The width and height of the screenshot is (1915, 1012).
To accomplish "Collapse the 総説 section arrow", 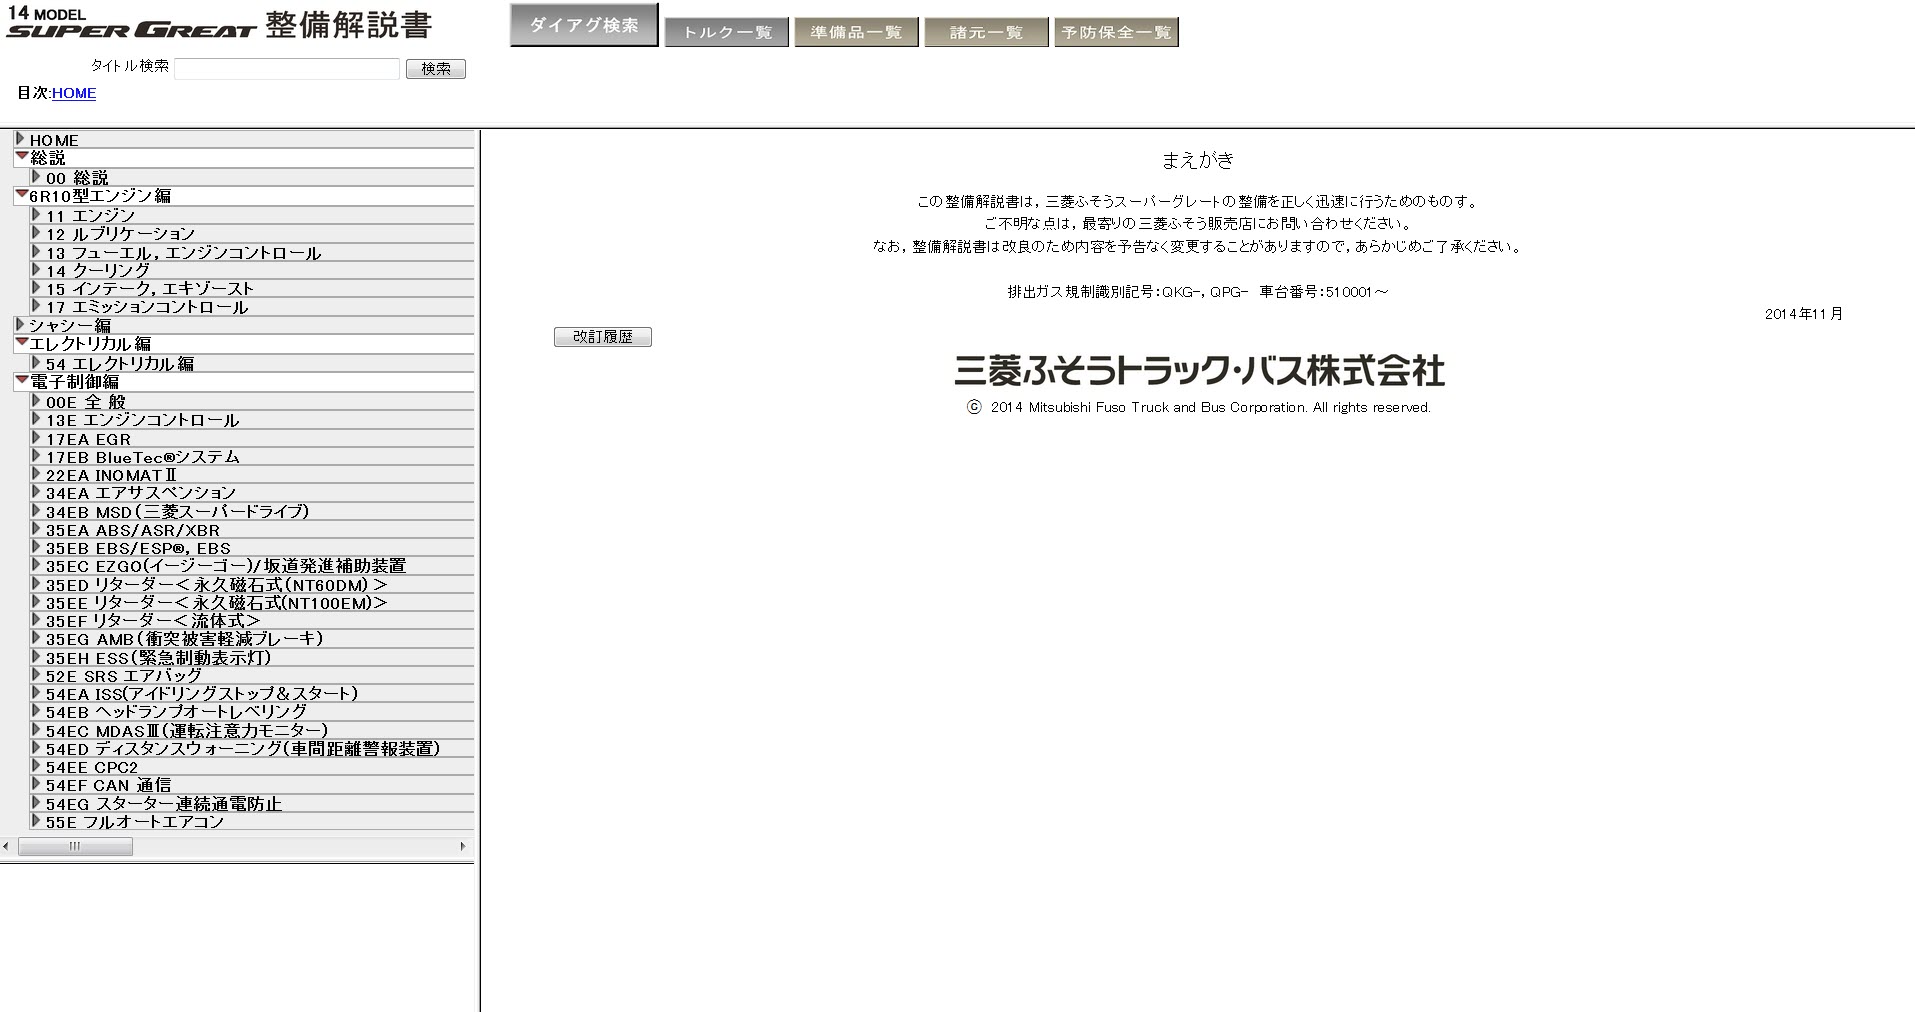I will point(21,157).
